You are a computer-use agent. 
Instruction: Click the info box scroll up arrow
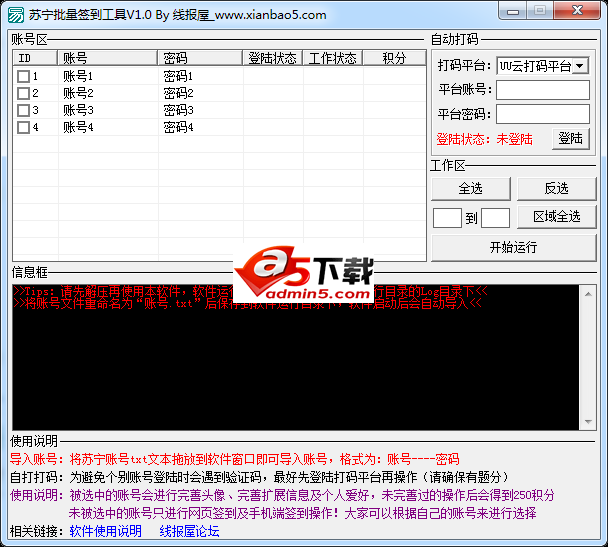tap(588, 294)
